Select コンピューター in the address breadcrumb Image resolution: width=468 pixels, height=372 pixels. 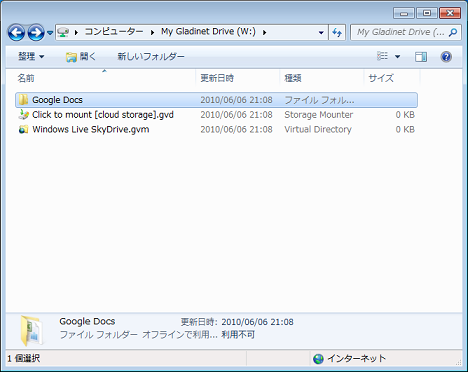tap(114, 32)
